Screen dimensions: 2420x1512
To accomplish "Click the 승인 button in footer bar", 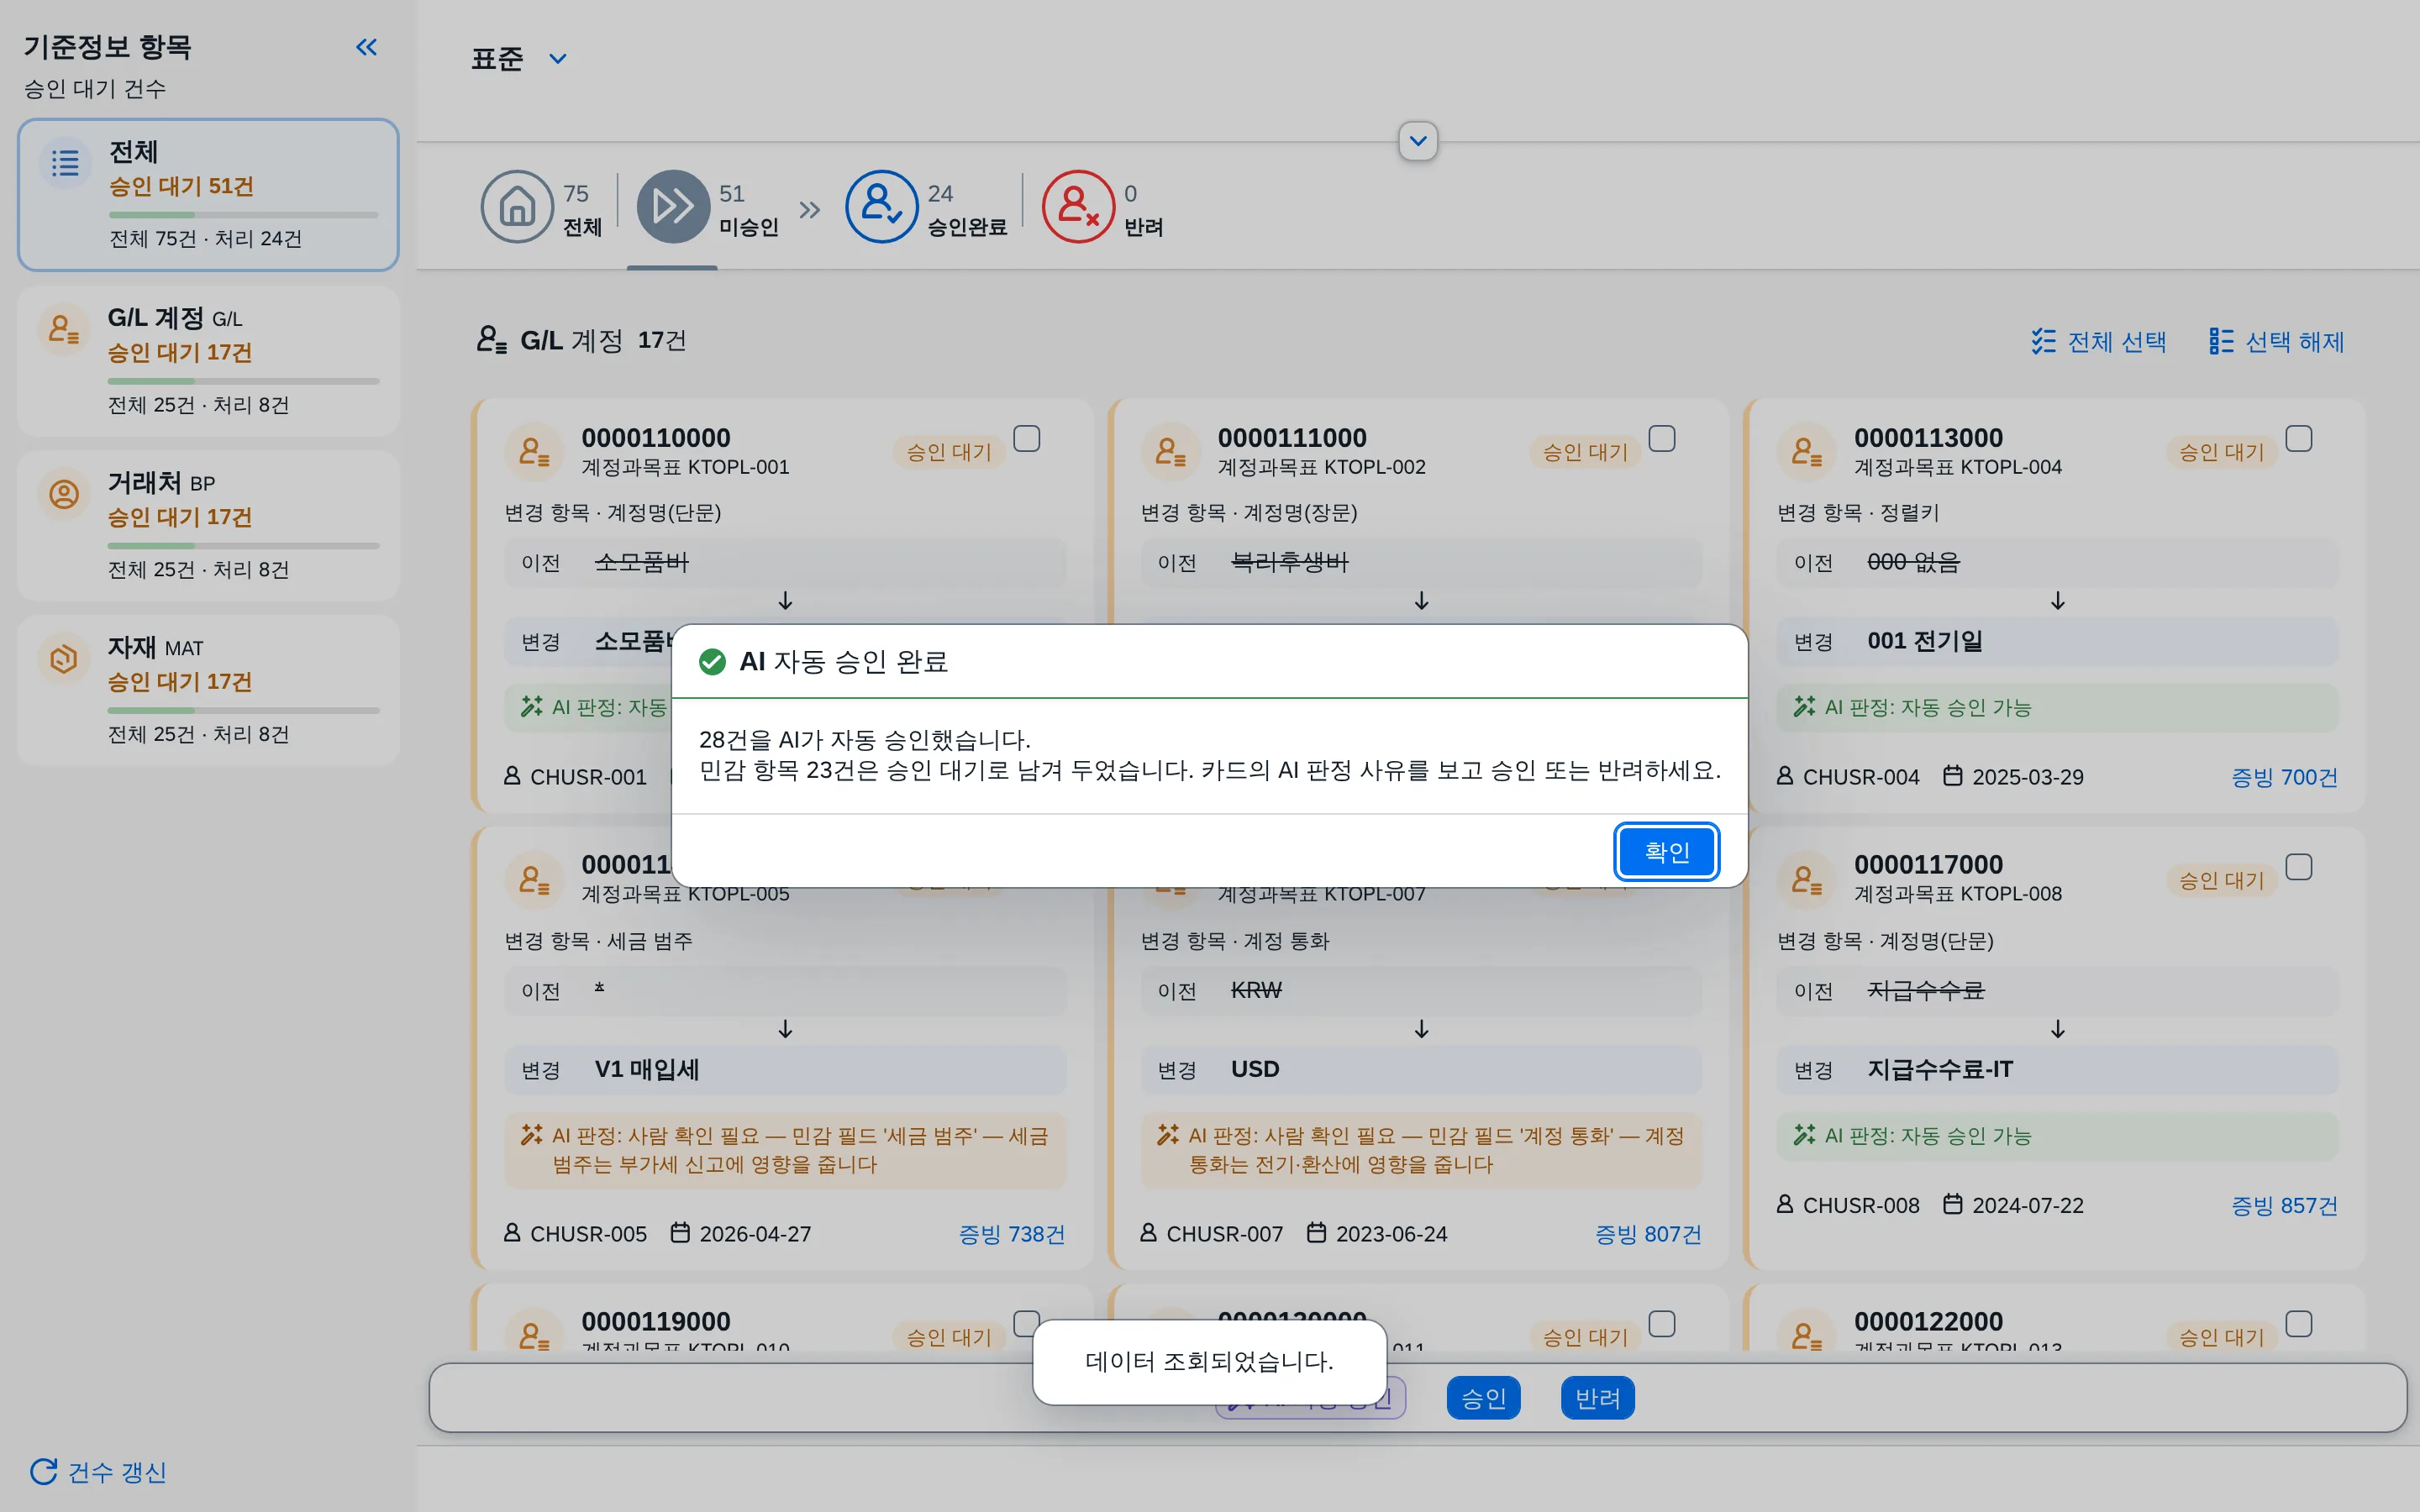I will point(1483,1397).
